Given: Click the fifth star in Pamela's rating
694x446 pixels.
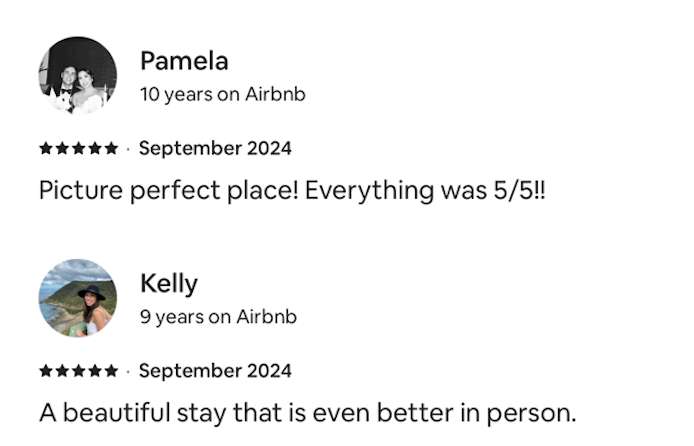Looking at the screenshot, I should (x=110, y=149).
